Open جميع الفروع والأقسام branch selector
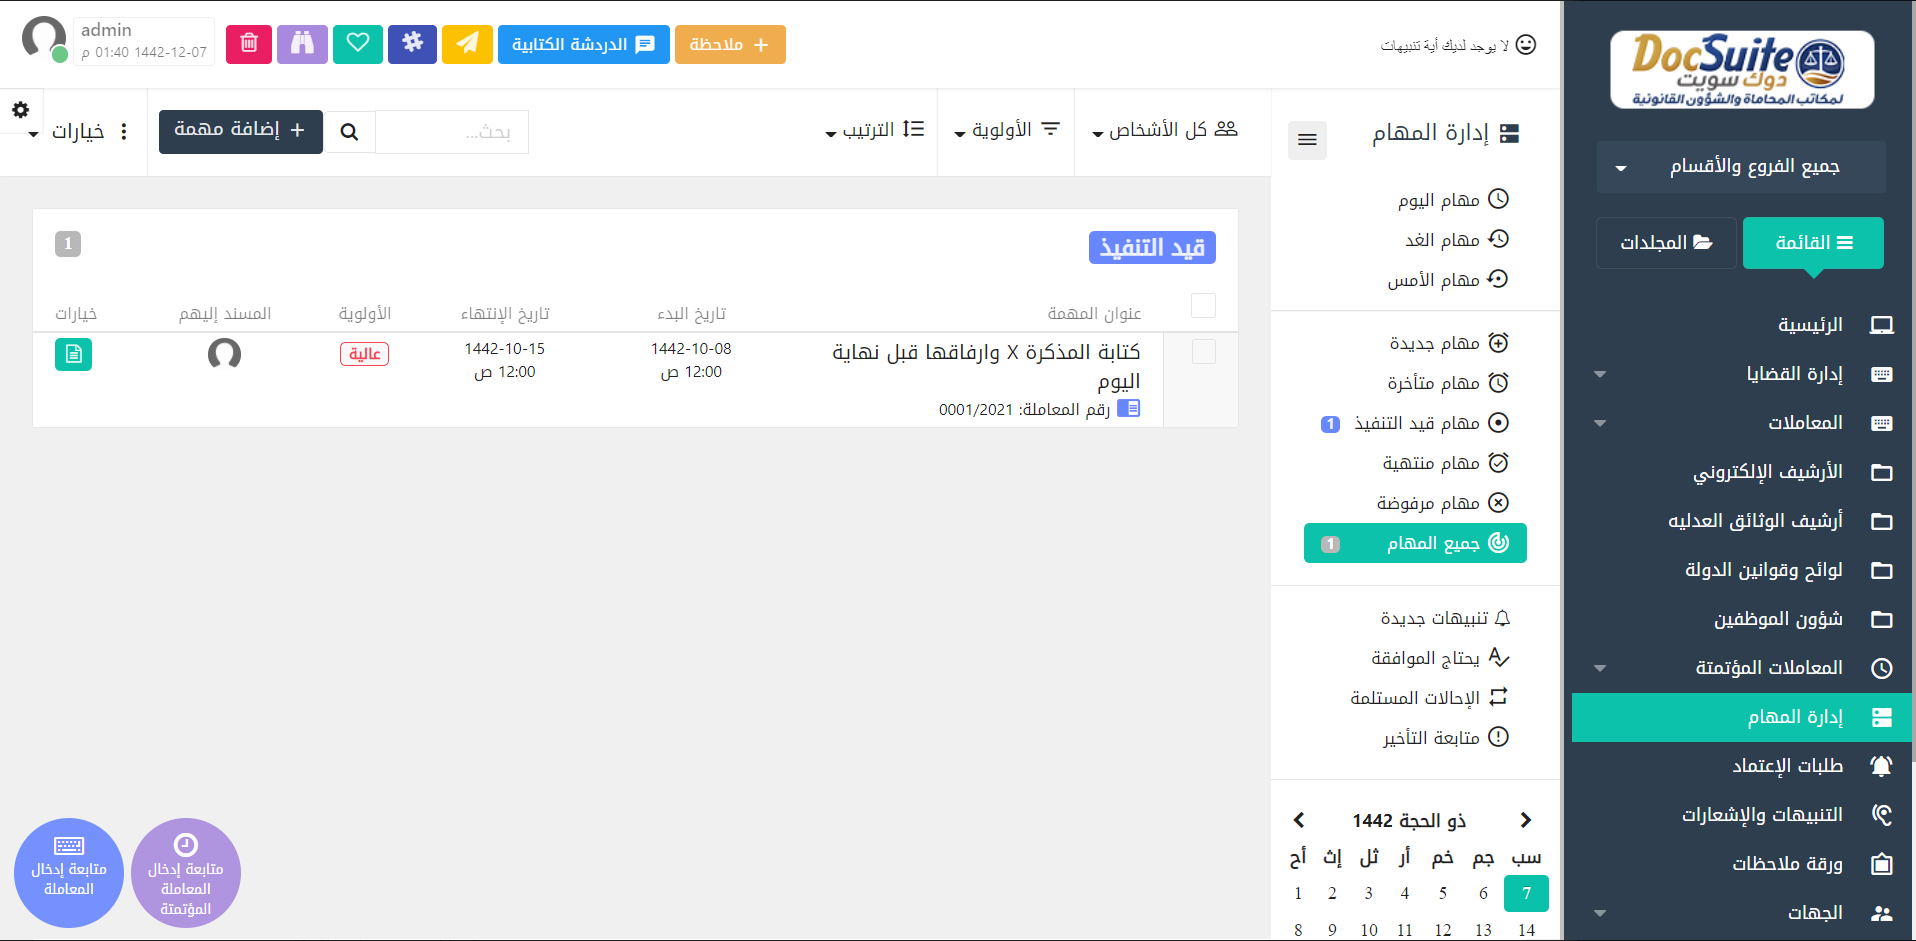 click(x=1741, y=166)
